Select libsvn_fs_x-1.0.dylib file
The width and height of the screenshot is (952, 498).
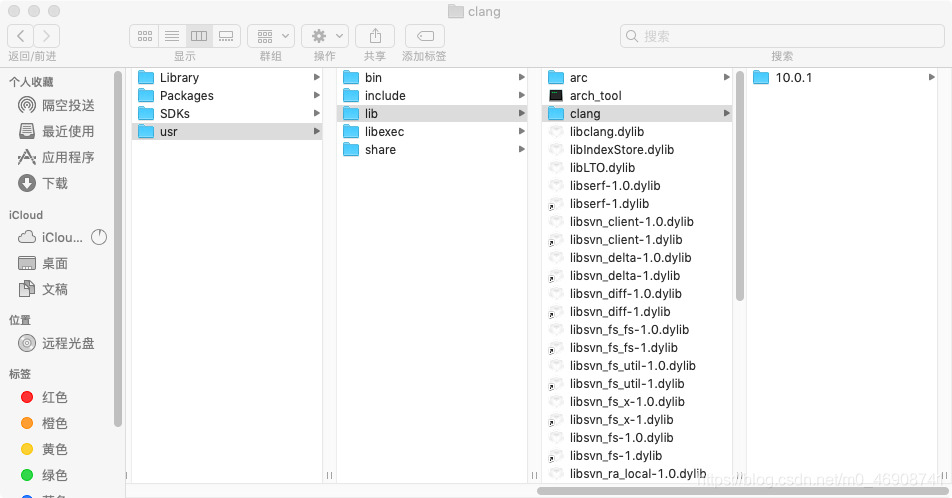click(x=637, y=402)
